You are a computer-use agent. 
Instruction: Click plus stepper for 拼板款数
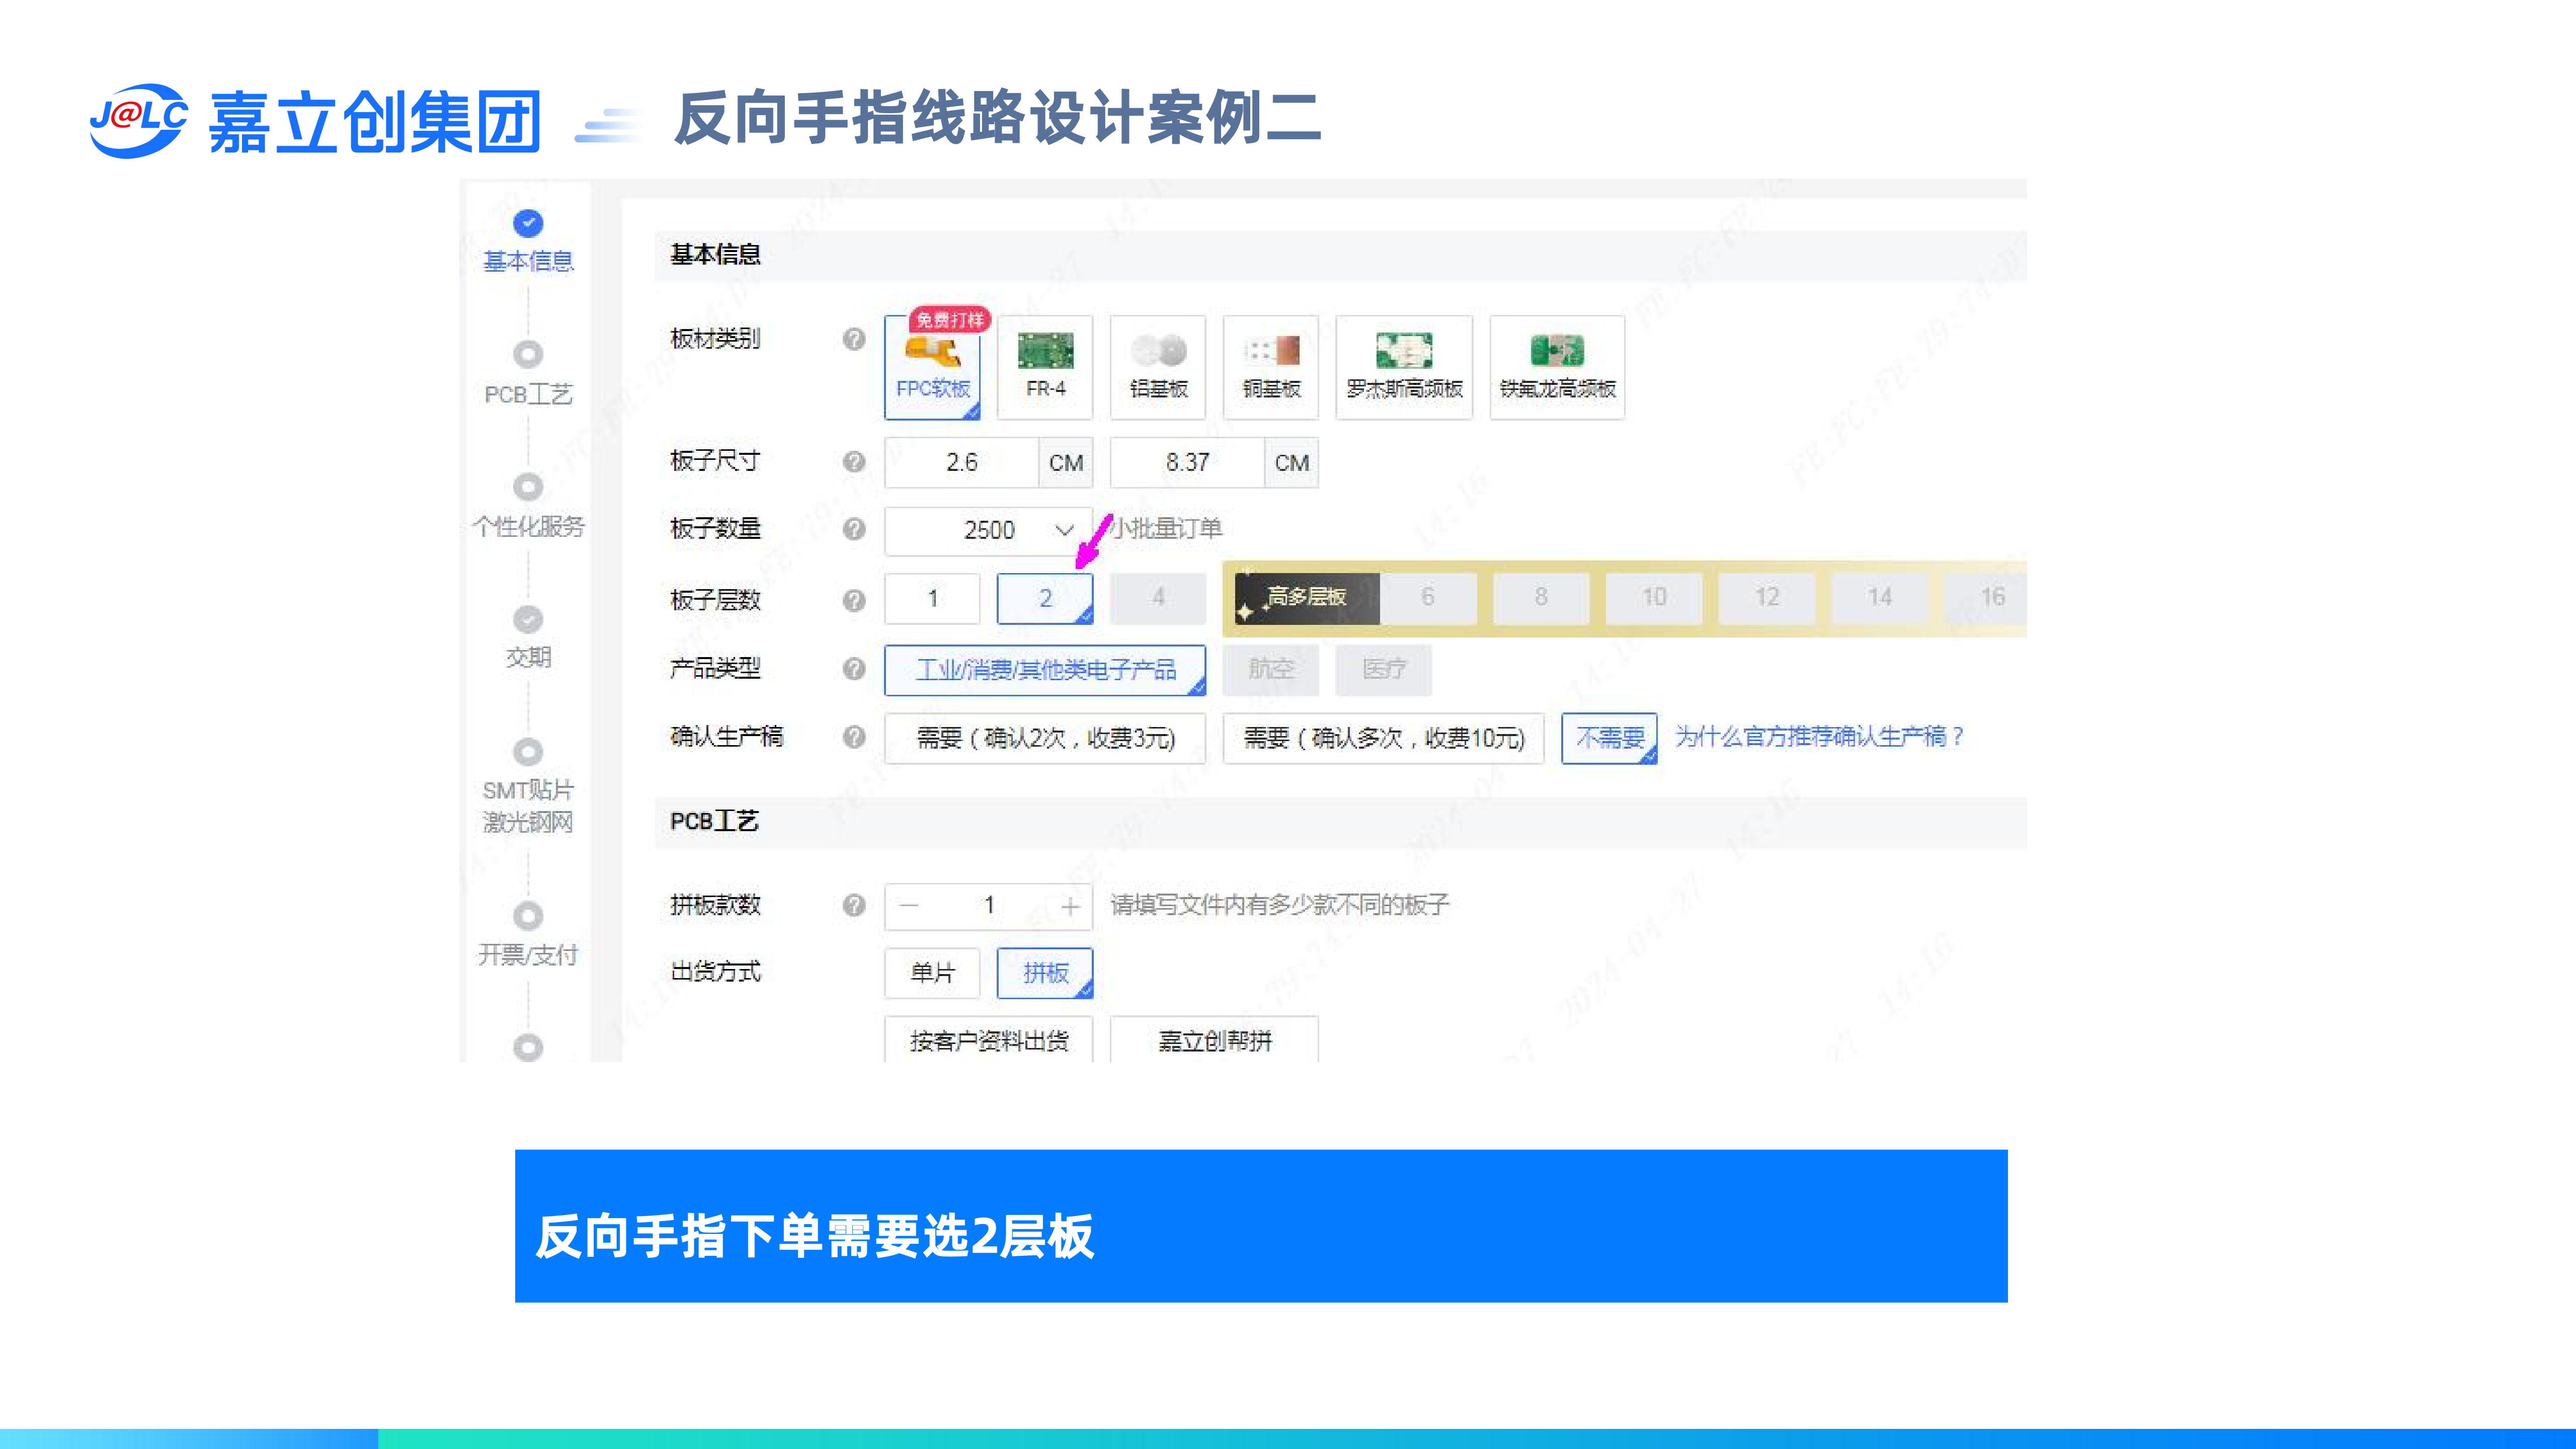click(1070, 906)
